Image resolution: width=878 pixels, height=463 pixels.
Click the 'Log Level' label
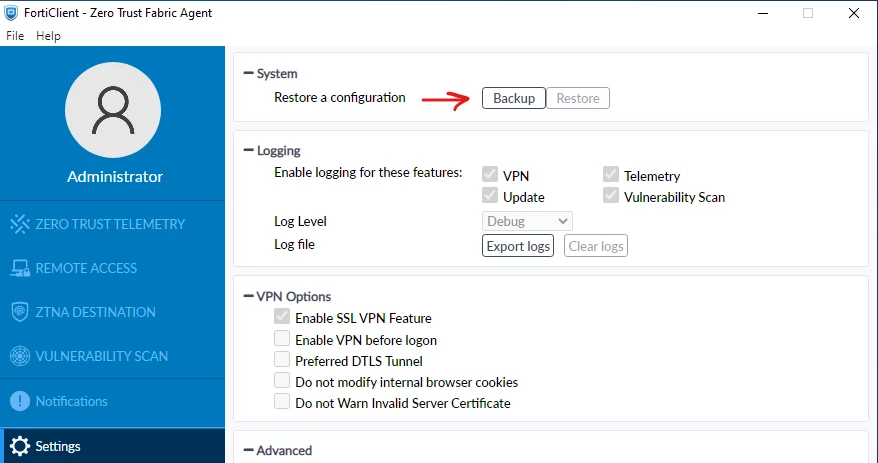click(300, 222)
